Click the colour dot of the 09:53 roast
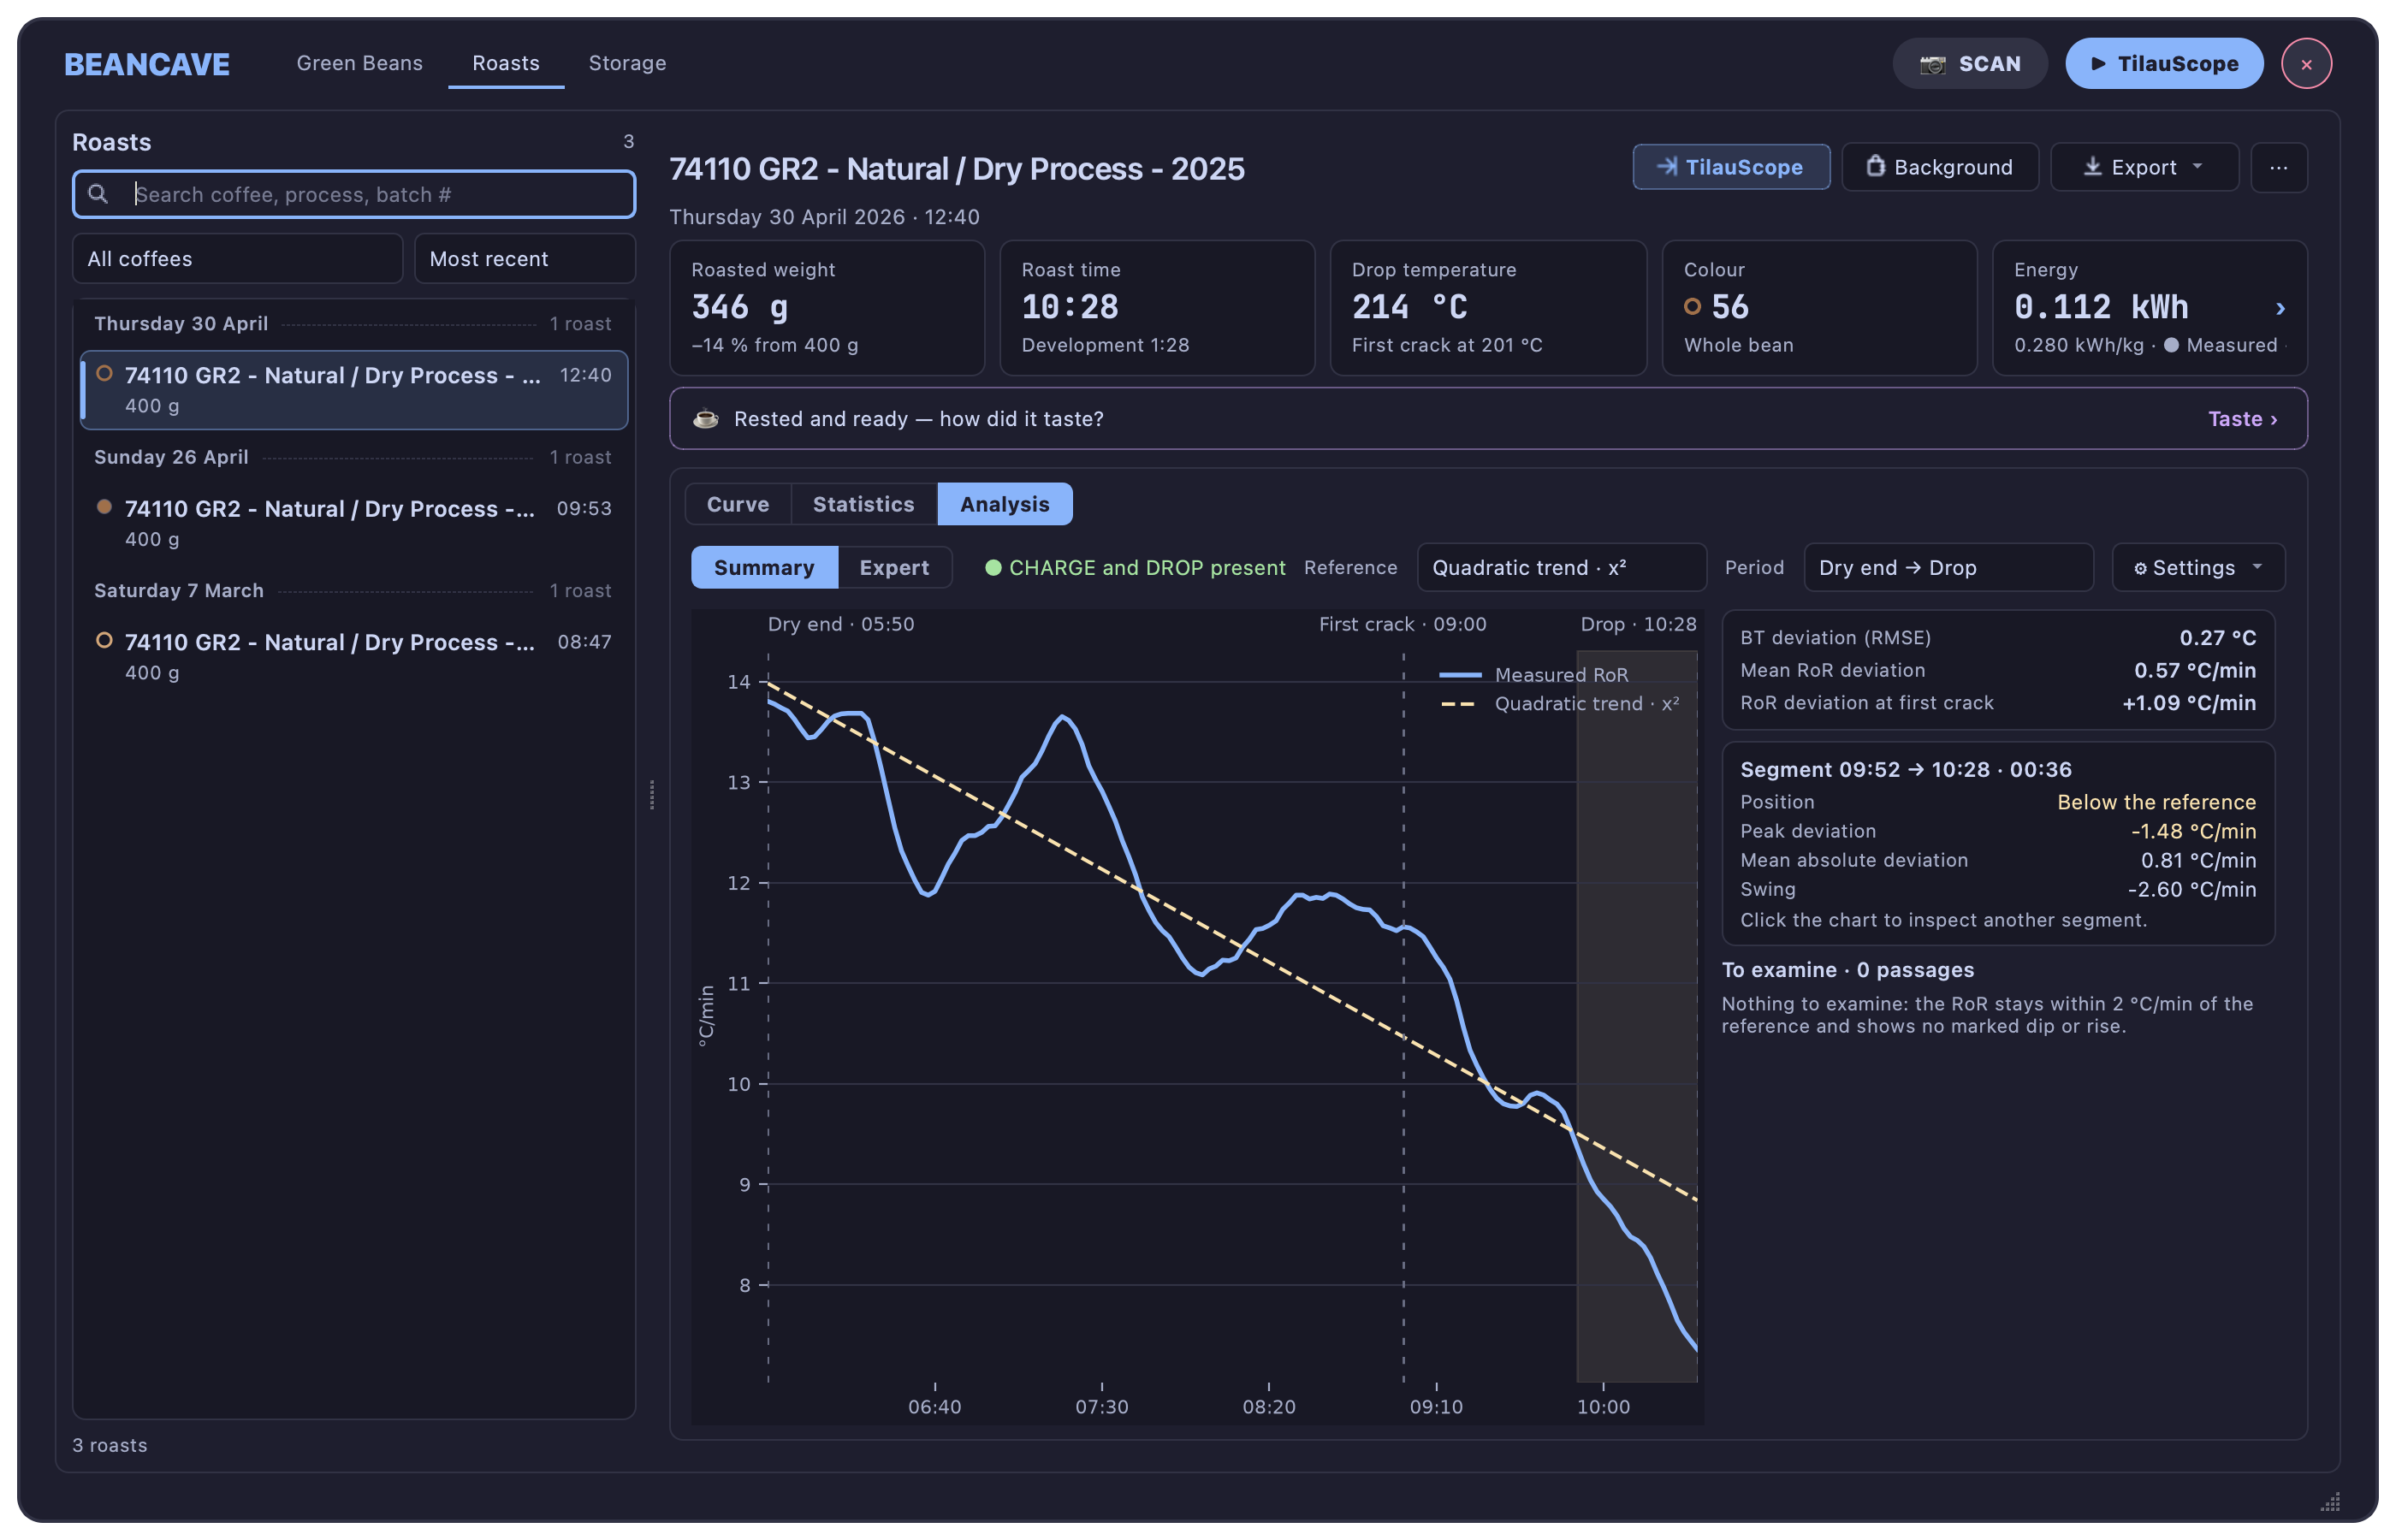This screenshot has width=2396, height=1540. click(104, 506)
